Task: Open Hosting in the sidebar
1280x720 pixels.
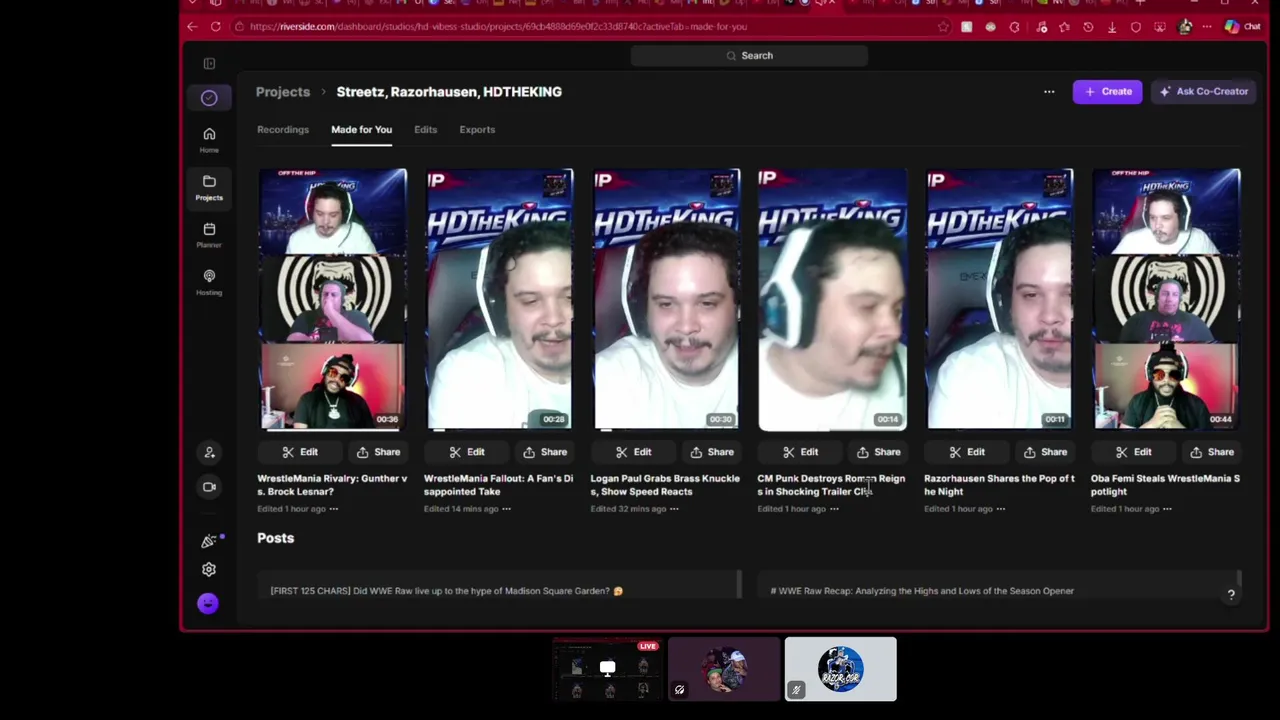Action: pos(209,282)
